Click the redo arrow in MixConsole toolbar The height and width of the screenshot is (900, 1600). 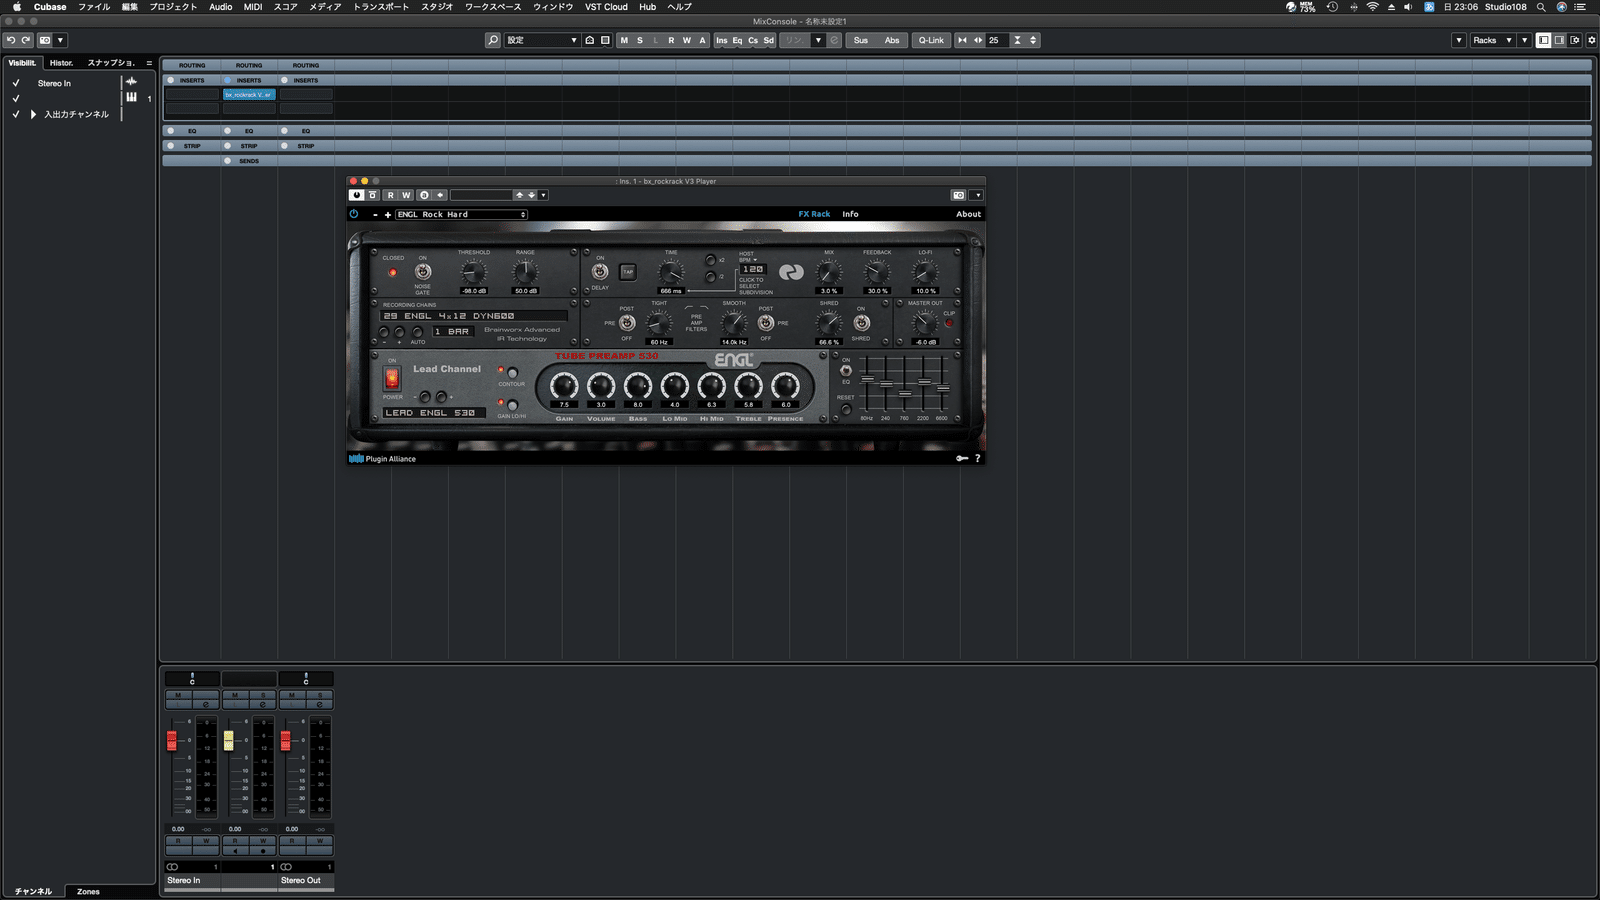(x=26, y=40)
